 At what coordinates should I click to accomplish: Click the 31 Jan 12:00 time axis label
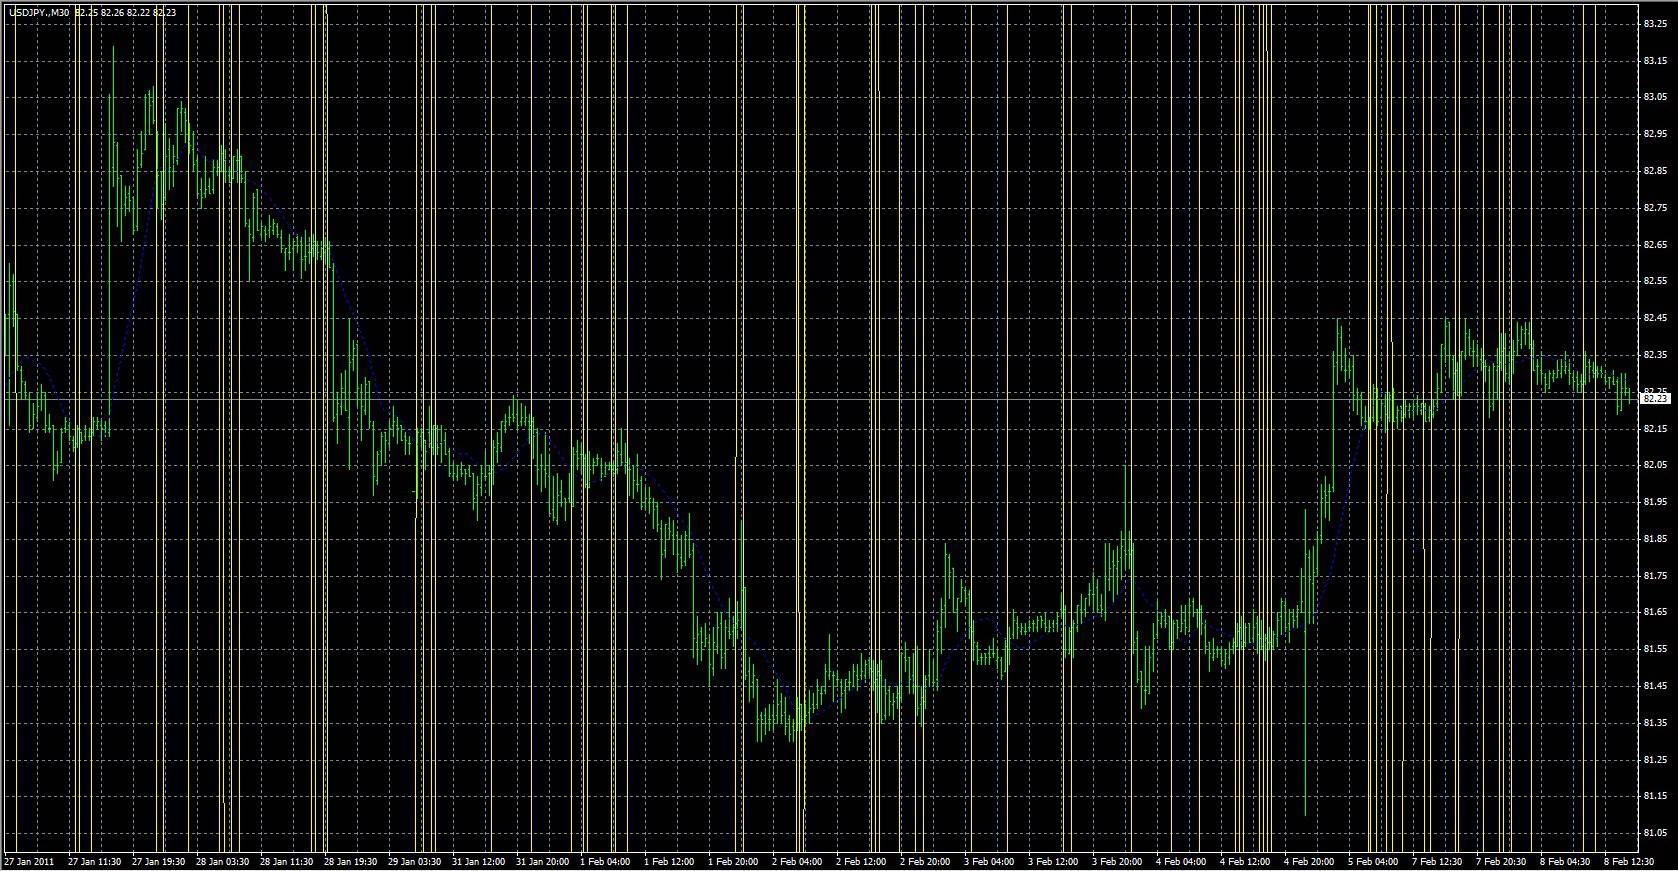(478, 861)
